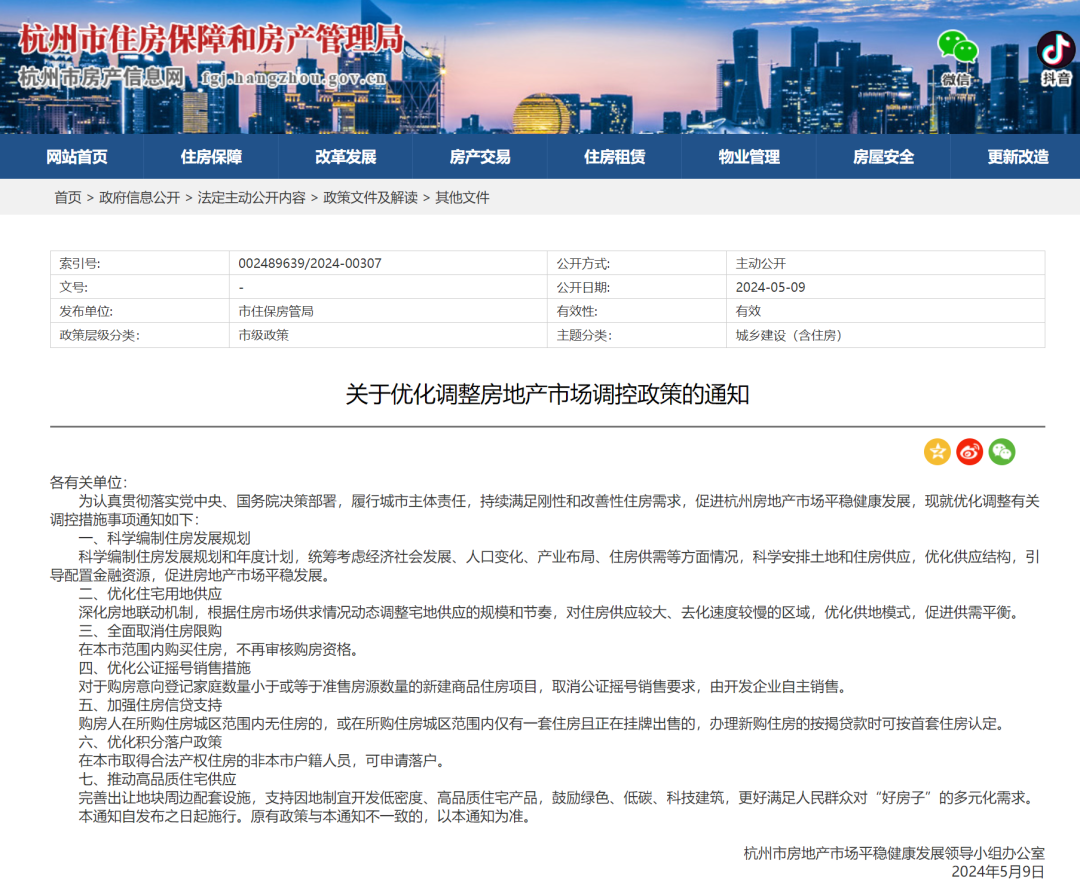Select 物业管理 from the navigation bar

click(x=749, y=157)
